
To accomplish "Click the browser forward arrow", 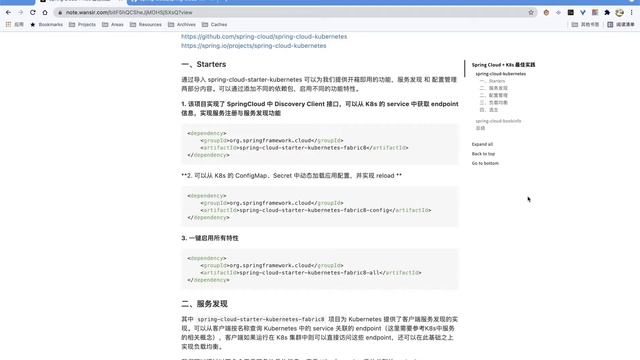I will click(20, 13).
